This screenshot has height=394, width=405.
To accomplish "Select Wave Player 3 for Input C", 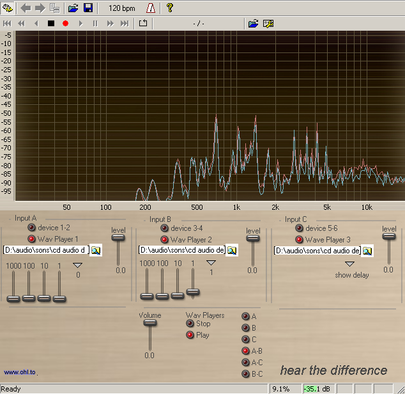I will coord(299,240).
